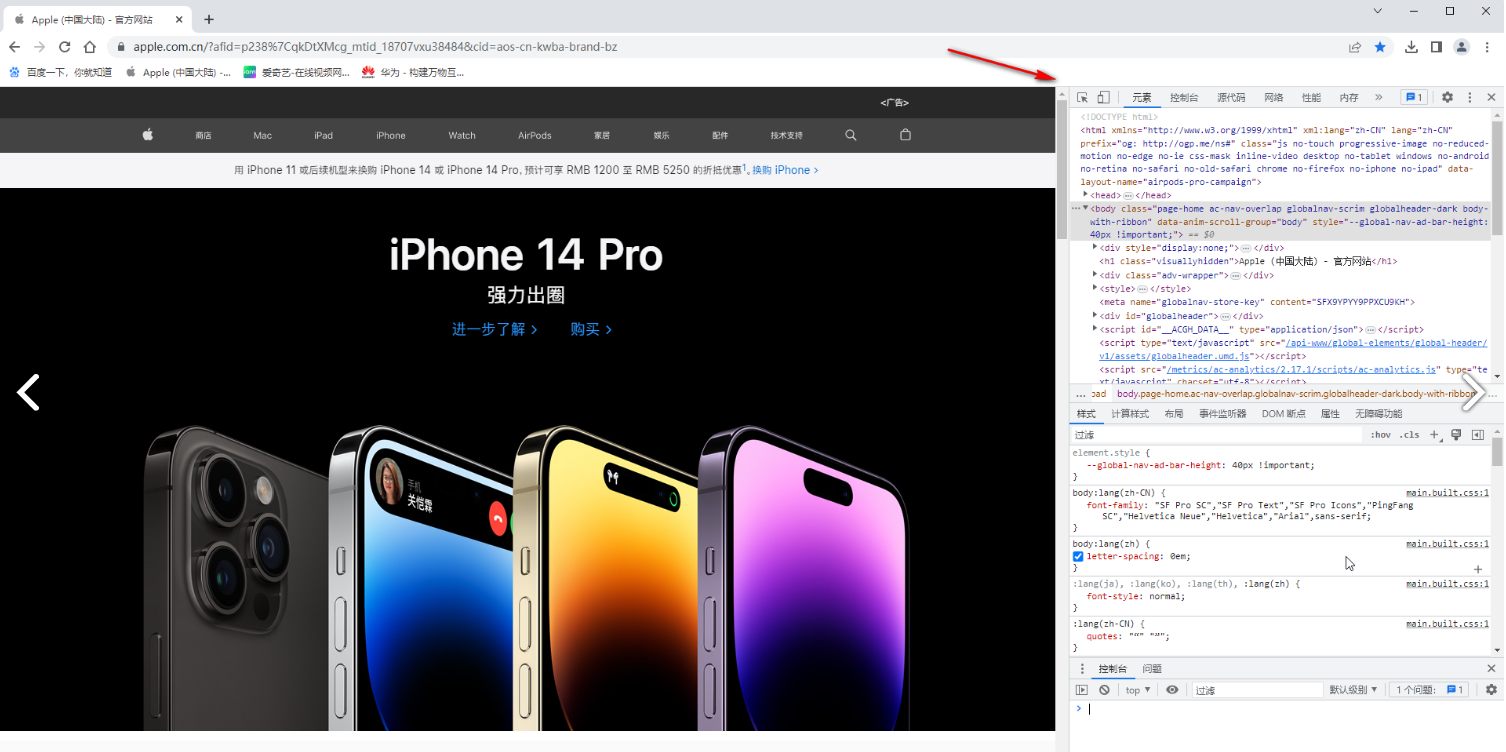Open a new browser tab with the plus button
The height and width of the screenshot is (752, 1506).
(x=209, y=19)
